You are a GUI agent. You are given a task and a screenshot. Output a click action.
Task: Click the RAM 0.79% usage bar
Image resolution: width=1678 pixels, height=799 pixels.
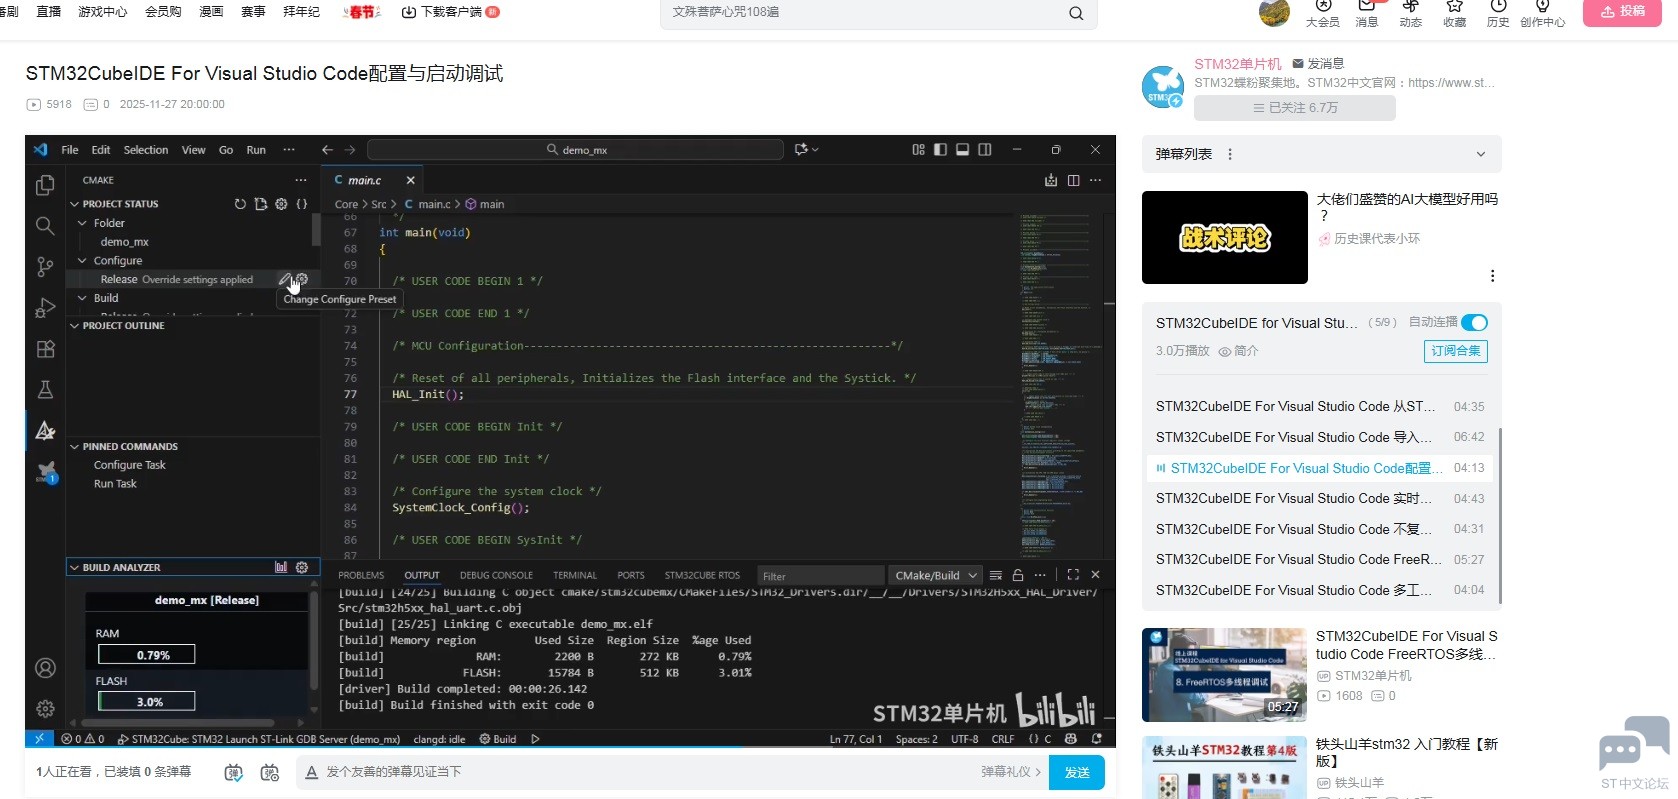point(147,655)
